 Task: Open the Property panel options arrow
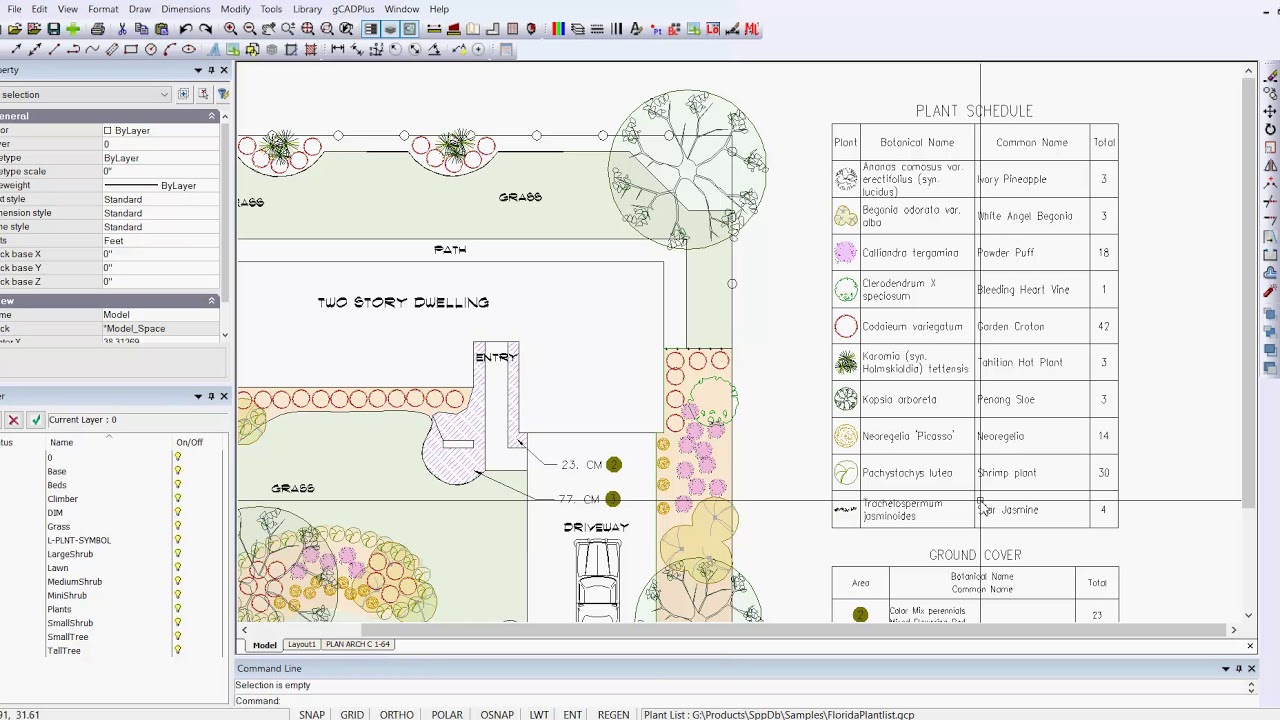coord(198,70)
